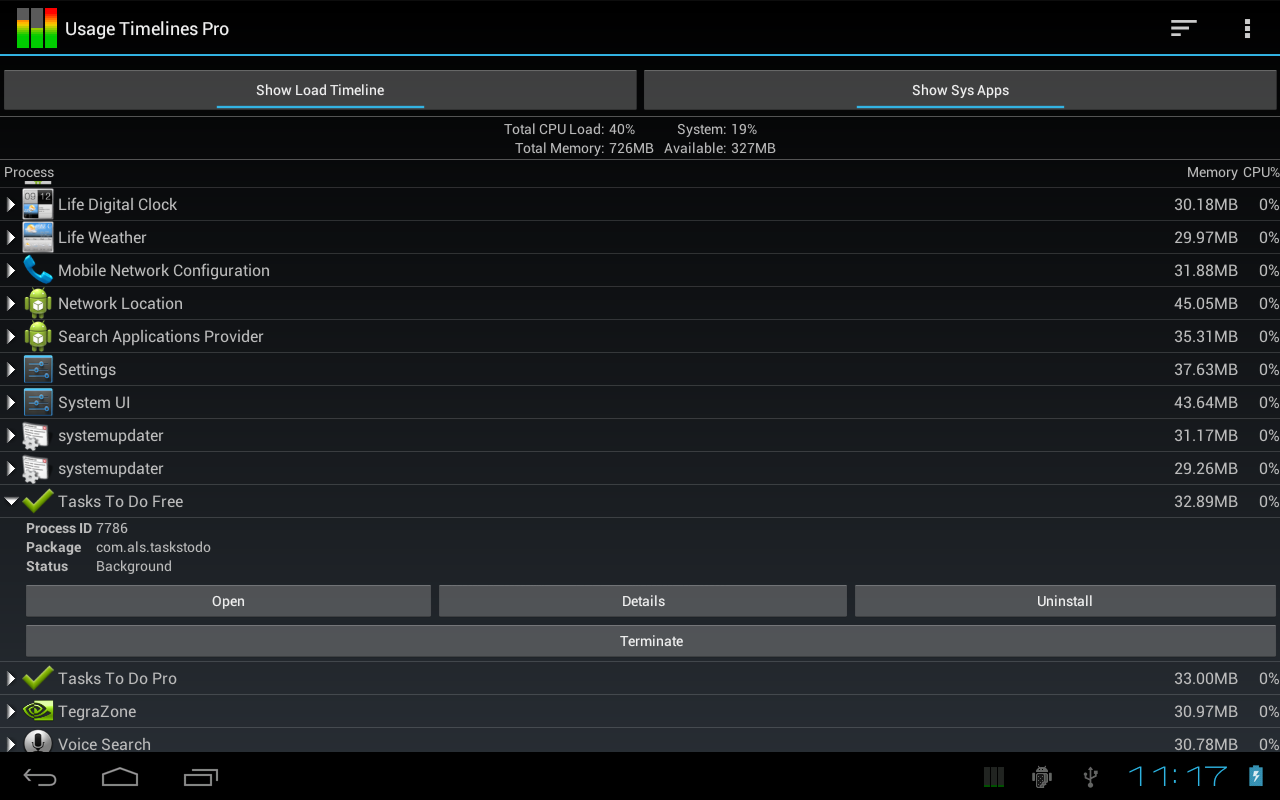Tap the USB connection status icon
Screen dimensions: 1280x800
(1091, 777)
